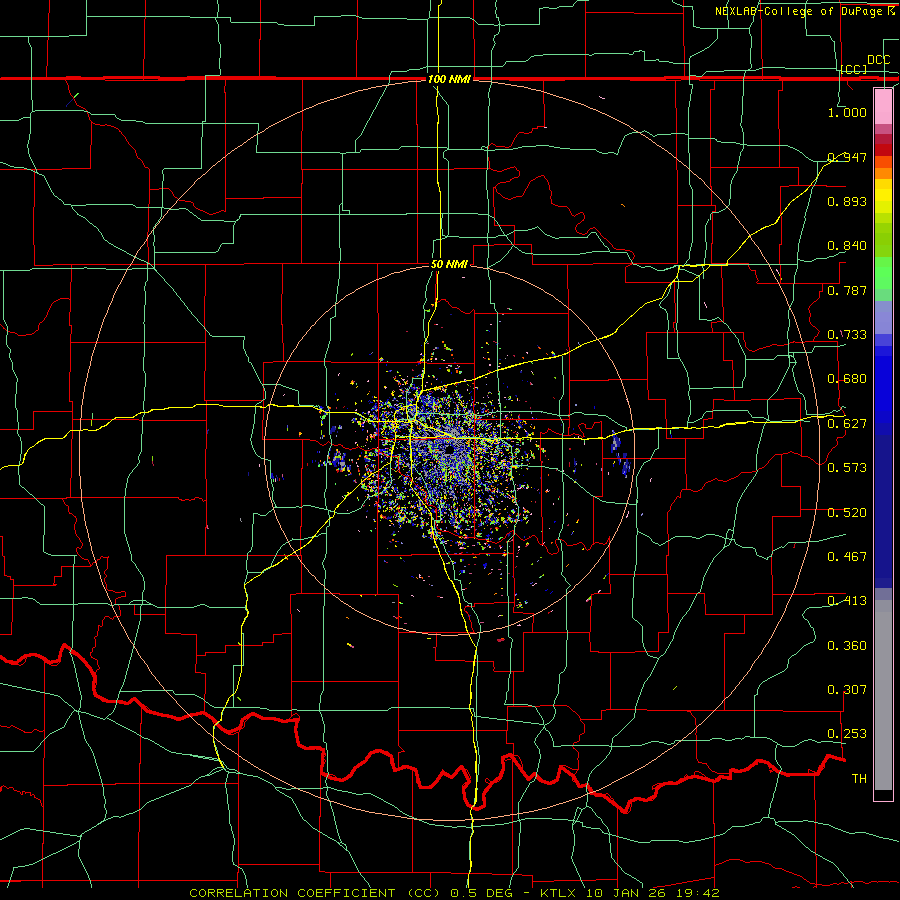
Task: Click the TH threshold label
Action: [x=859, y=779]
